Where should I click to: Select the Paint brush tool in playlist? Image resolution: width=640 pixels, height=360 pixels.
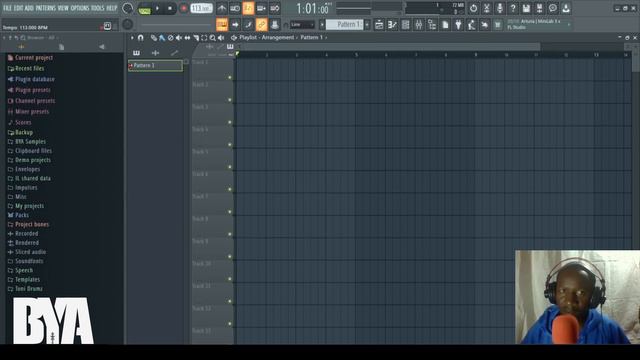(162, 38)
